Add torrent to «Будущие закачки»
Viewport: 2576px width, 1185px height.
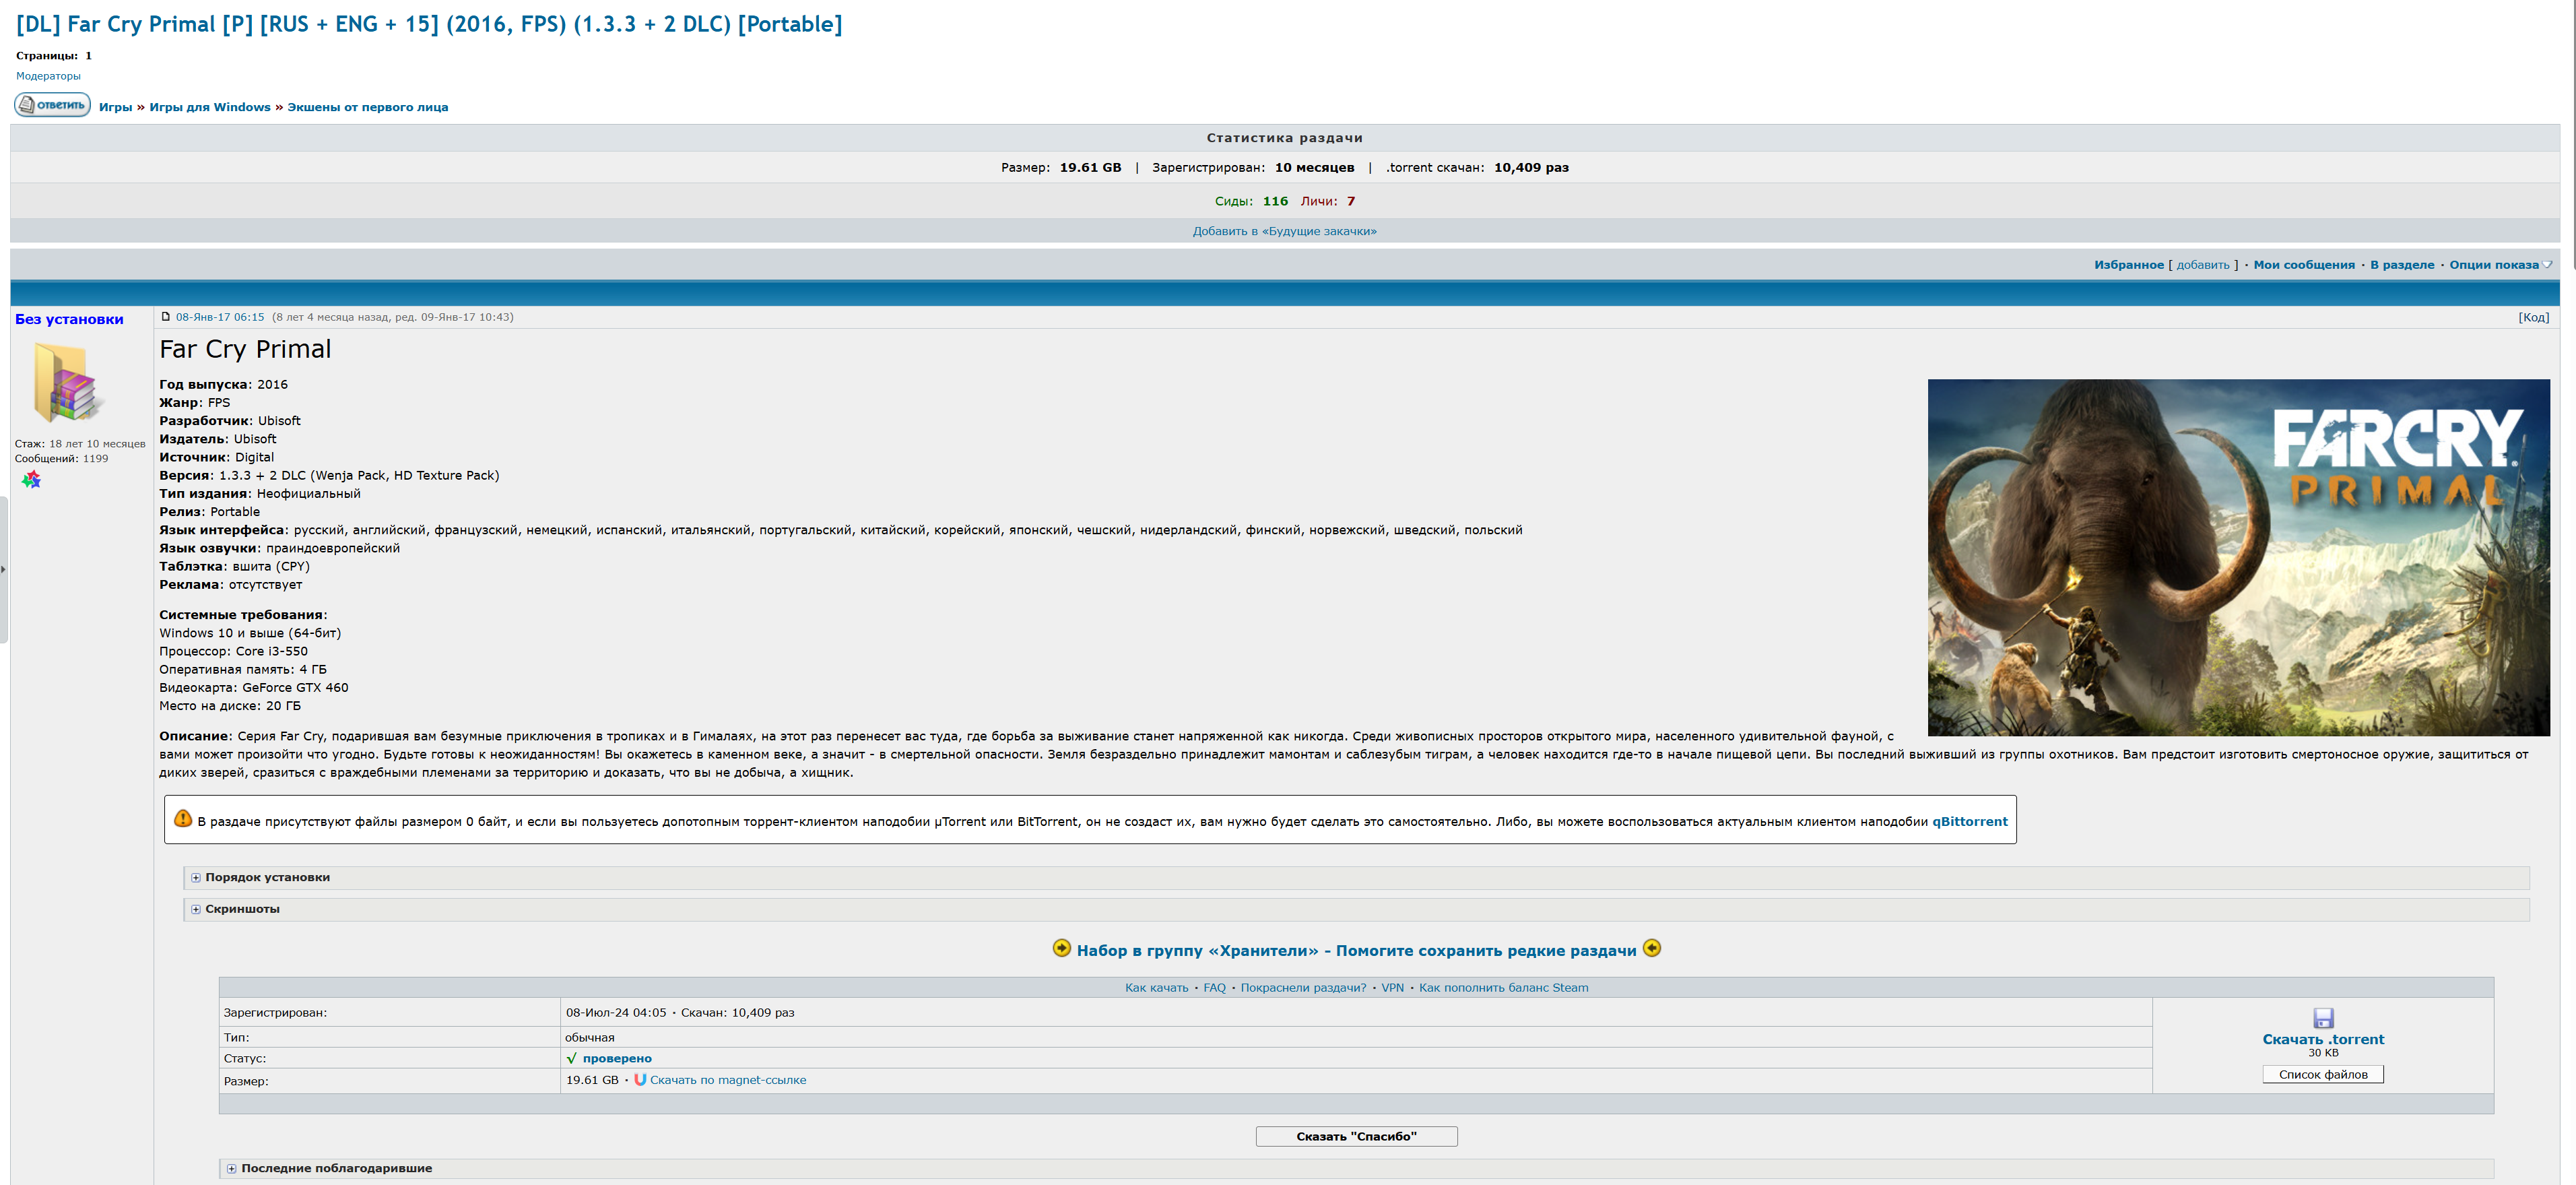click(x=1284, y=231)
